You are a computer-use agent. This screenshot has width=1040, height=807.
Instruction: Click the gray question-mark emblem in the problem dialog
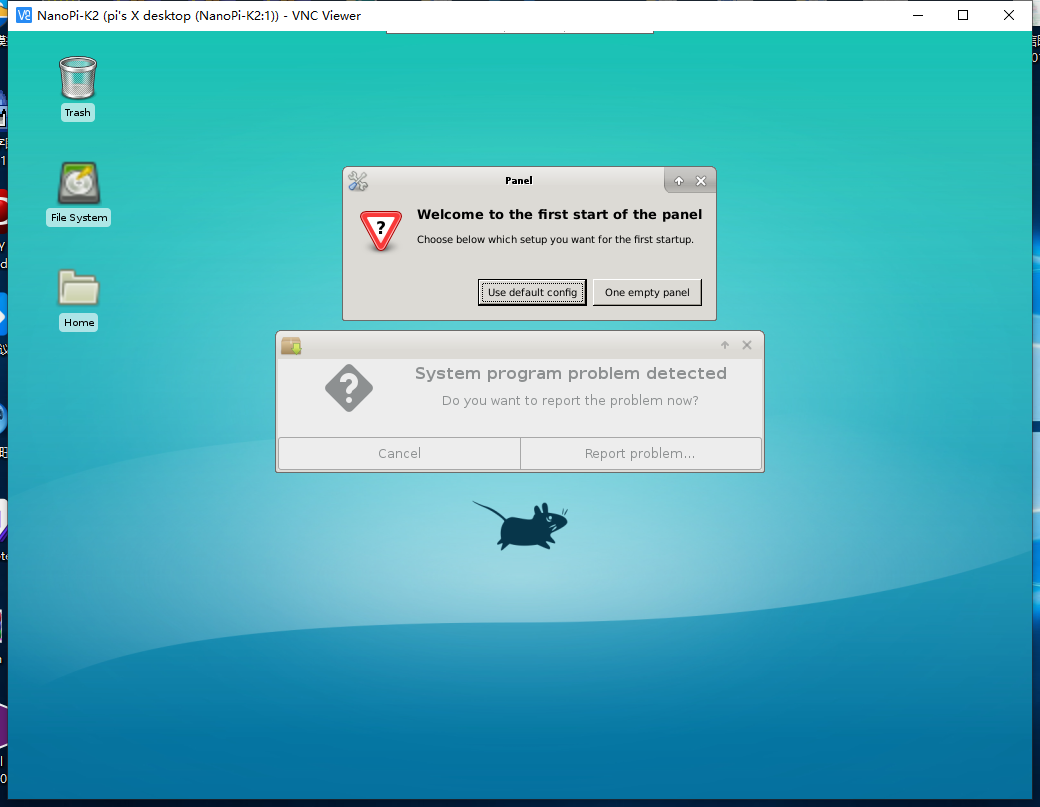click(x=349, y=388)
